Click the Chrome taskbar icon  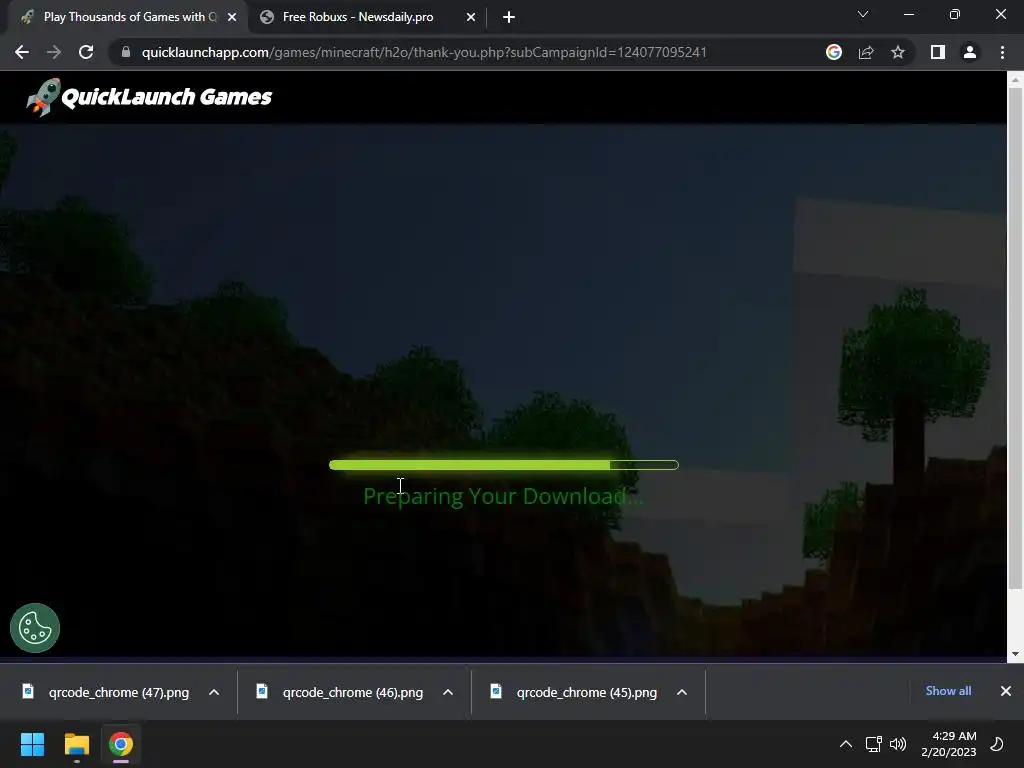[x=121, y=744]
